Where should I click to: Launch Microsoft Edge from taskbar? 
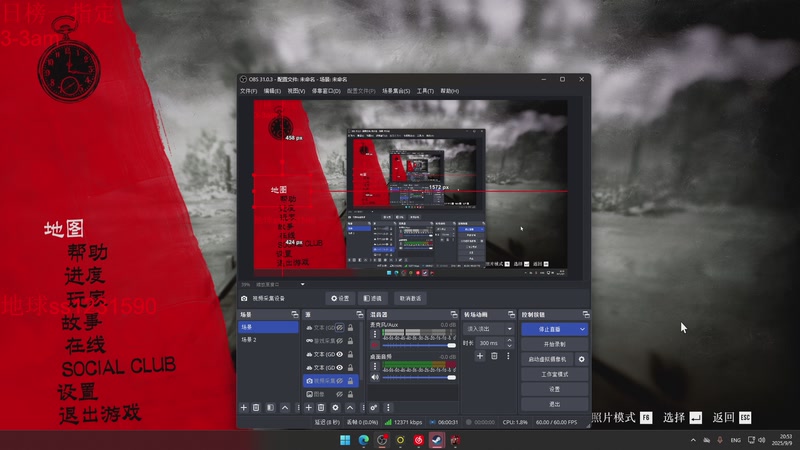(363, 440)
